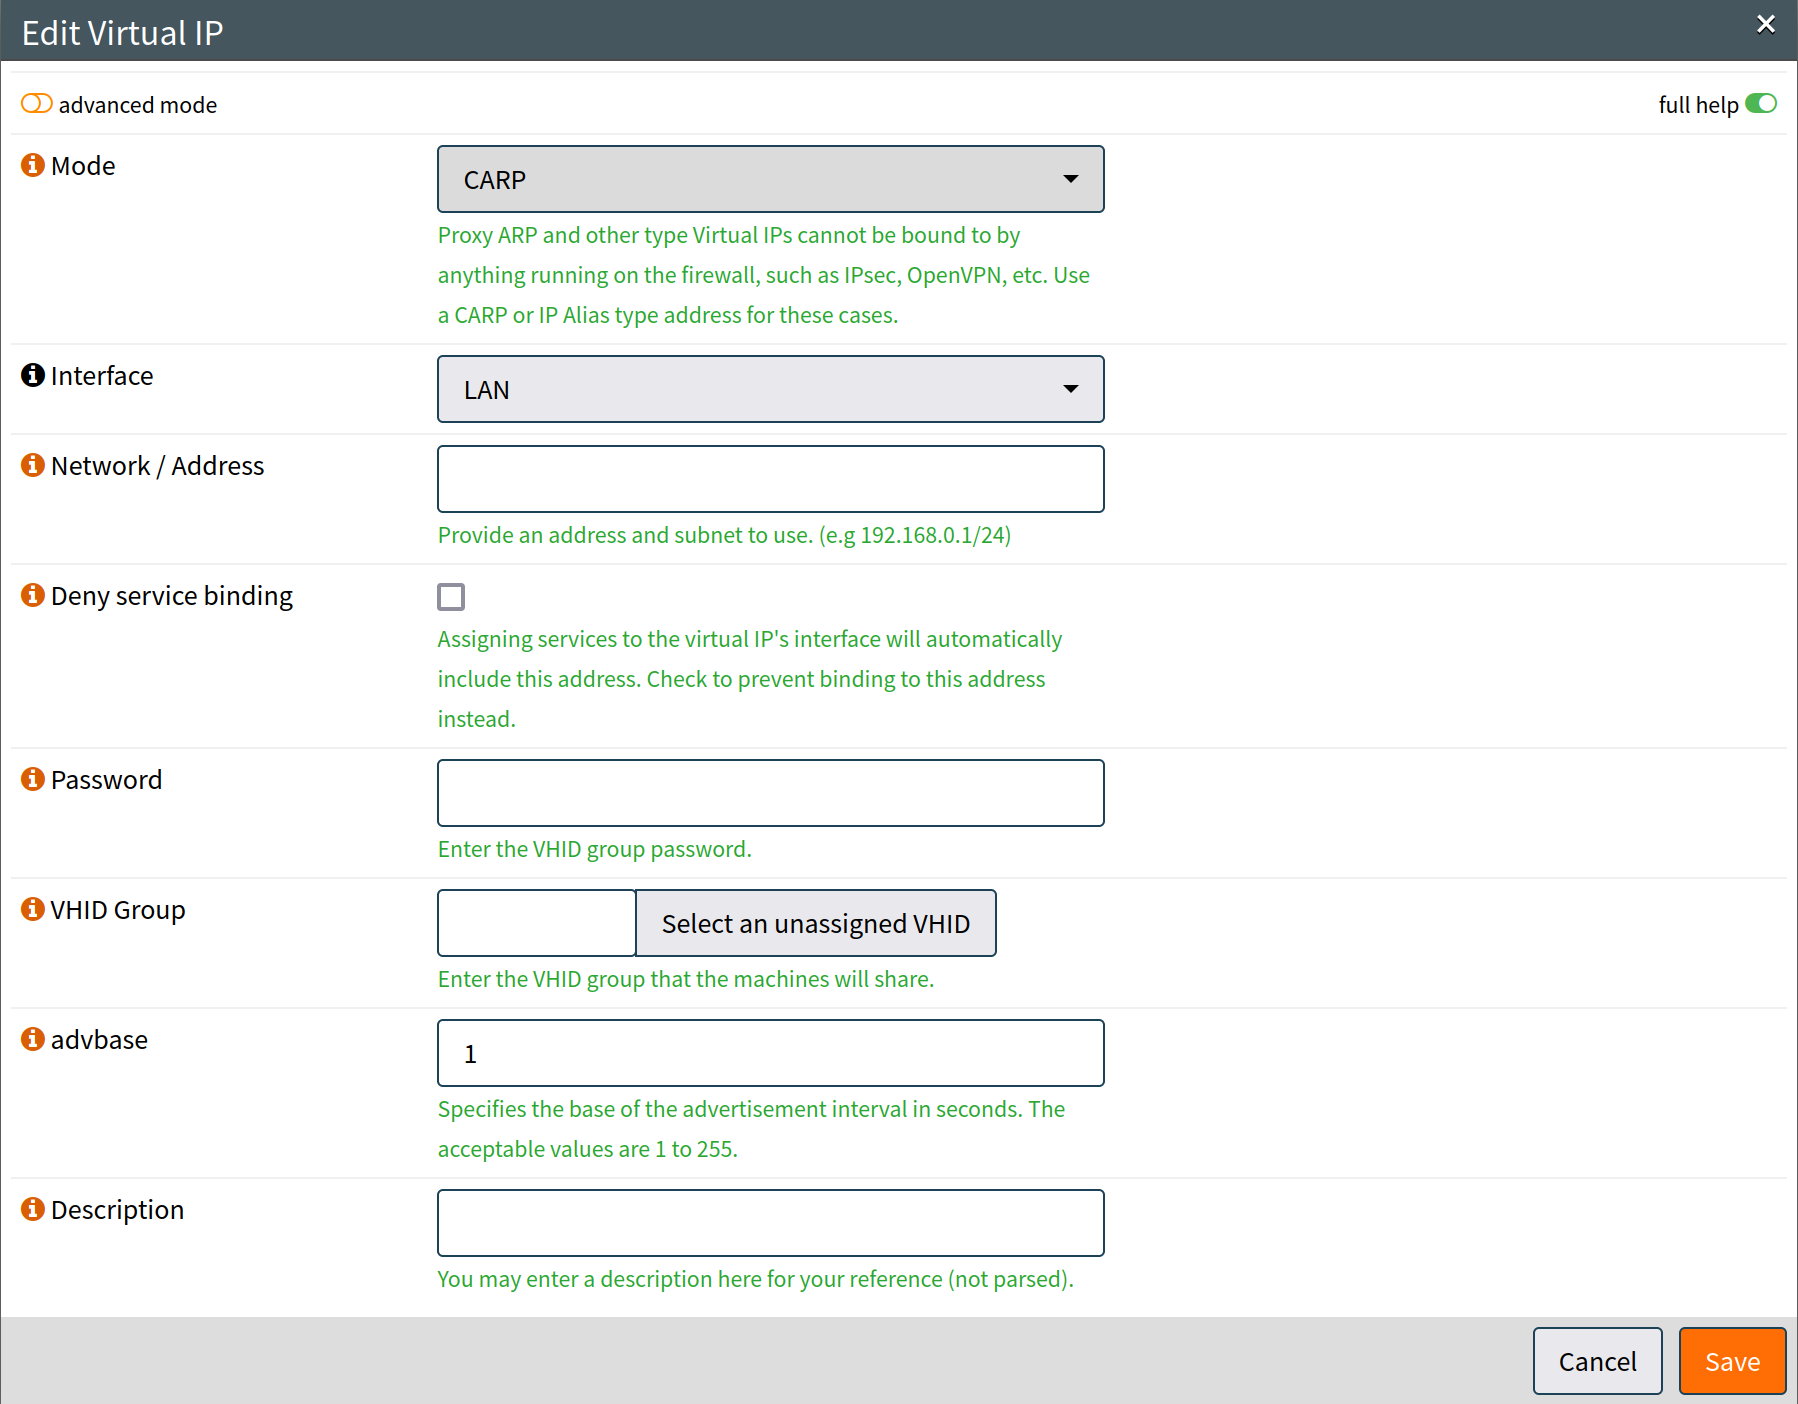Click the Cancel button
Image resolution: width=1798 pixels, height=1404 pixels.
pos(1597,1361)
